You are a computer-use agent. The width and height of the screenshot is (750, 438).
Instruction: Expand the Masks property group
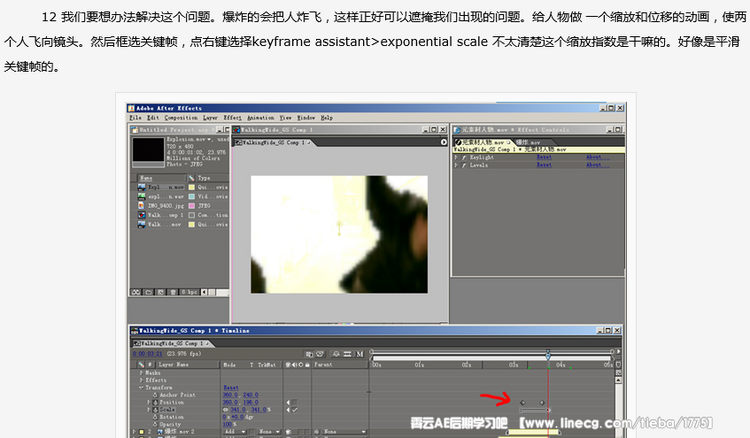coord(141,373)
